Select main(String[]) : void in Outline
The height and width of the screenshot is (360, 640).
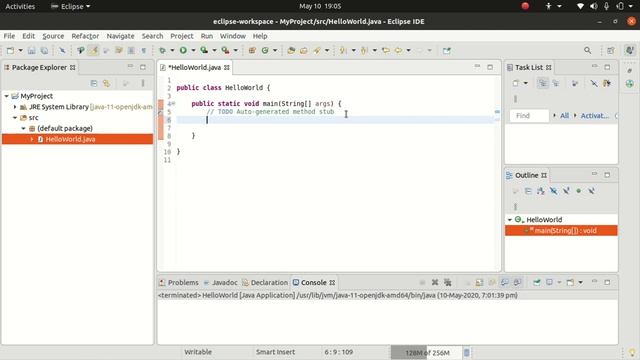click(561, 231)
